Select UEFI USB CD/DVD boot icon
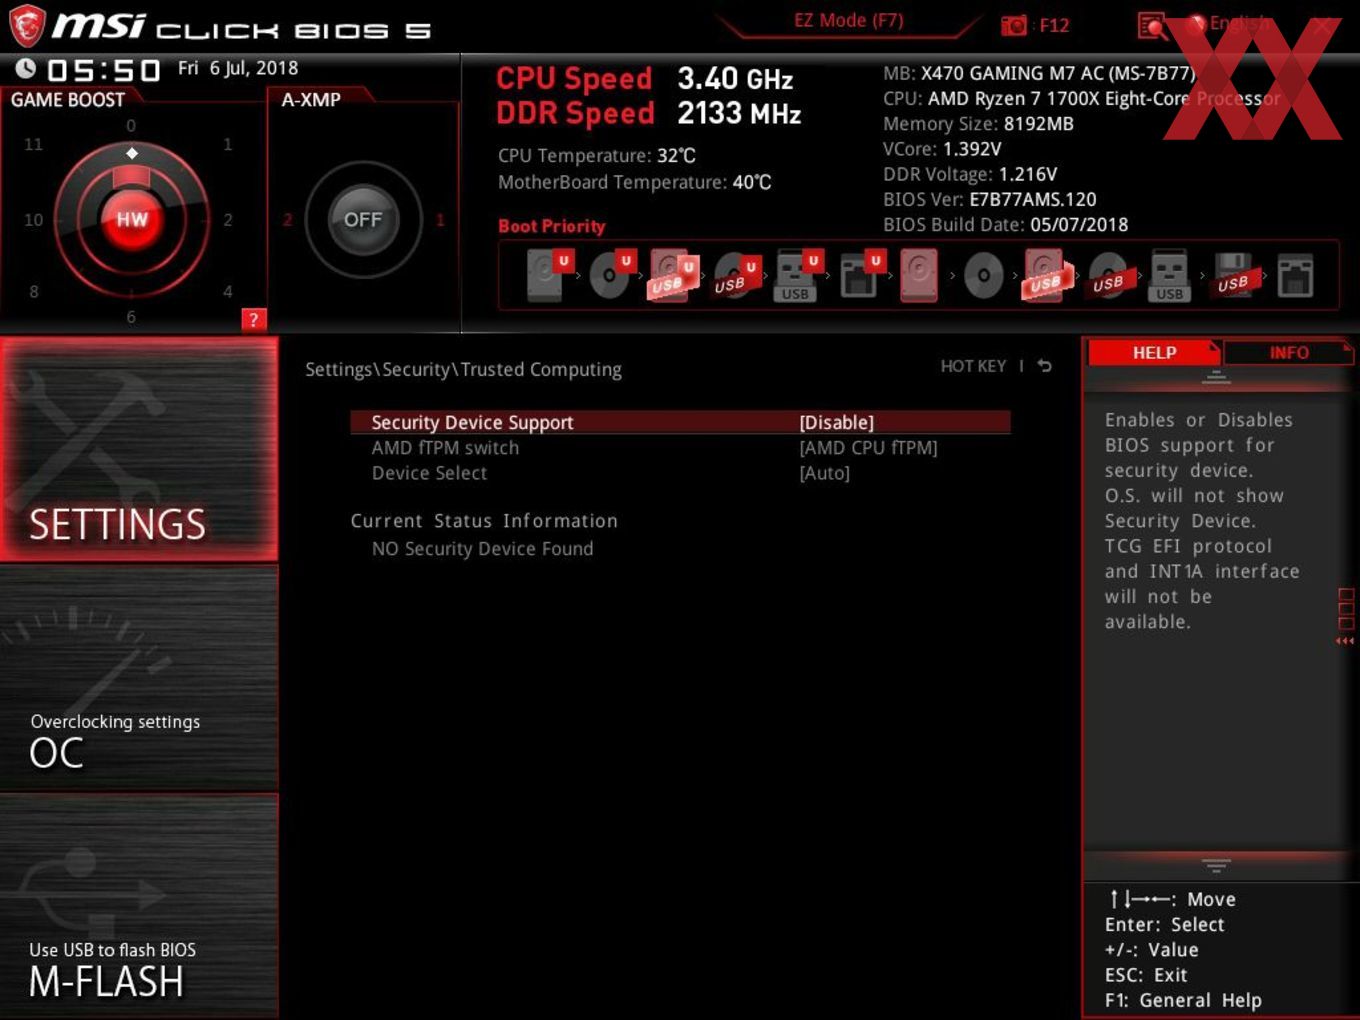The width and height of the screenshot is (1360, 1020). click(x=735, y=276)
